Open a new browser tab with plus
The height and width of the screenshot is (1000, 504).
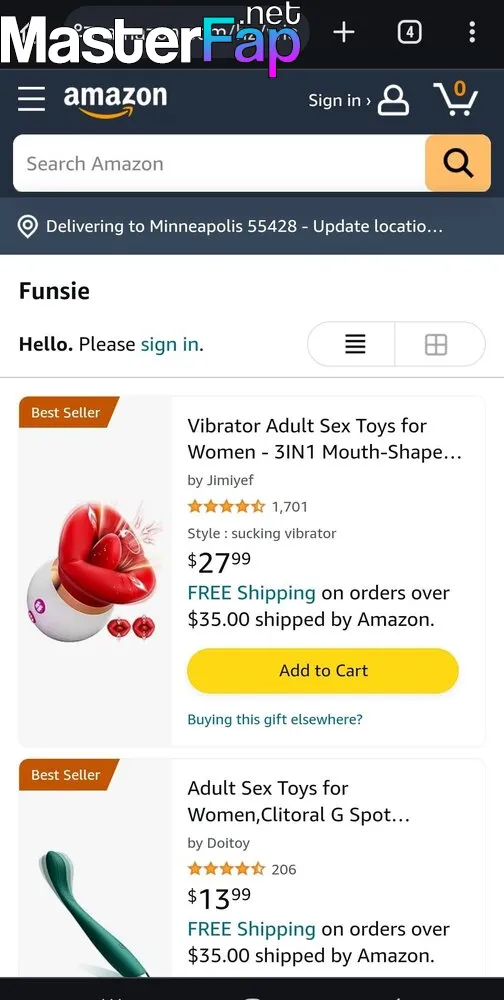pos(344,32)
